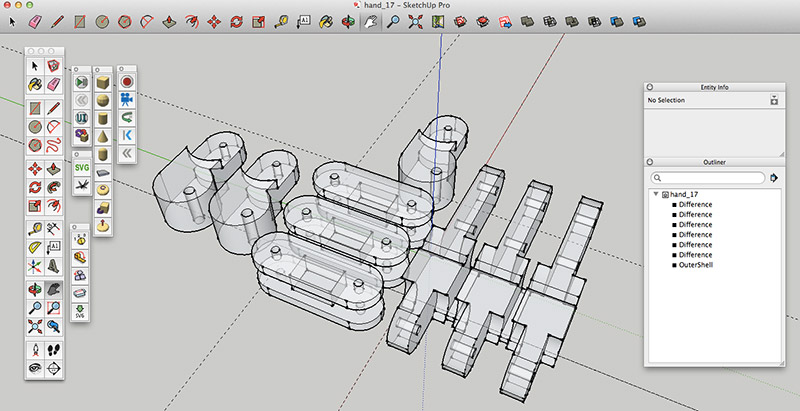Select the hand_17 root node in Outliner
800x411 pixels.
coord(683,194)
